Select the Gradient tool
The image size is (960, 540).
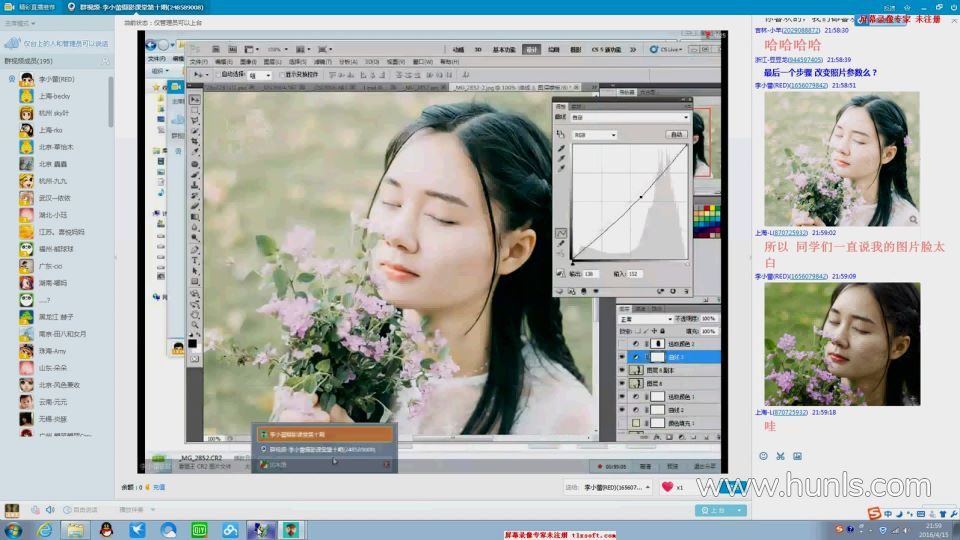[195, 217]
